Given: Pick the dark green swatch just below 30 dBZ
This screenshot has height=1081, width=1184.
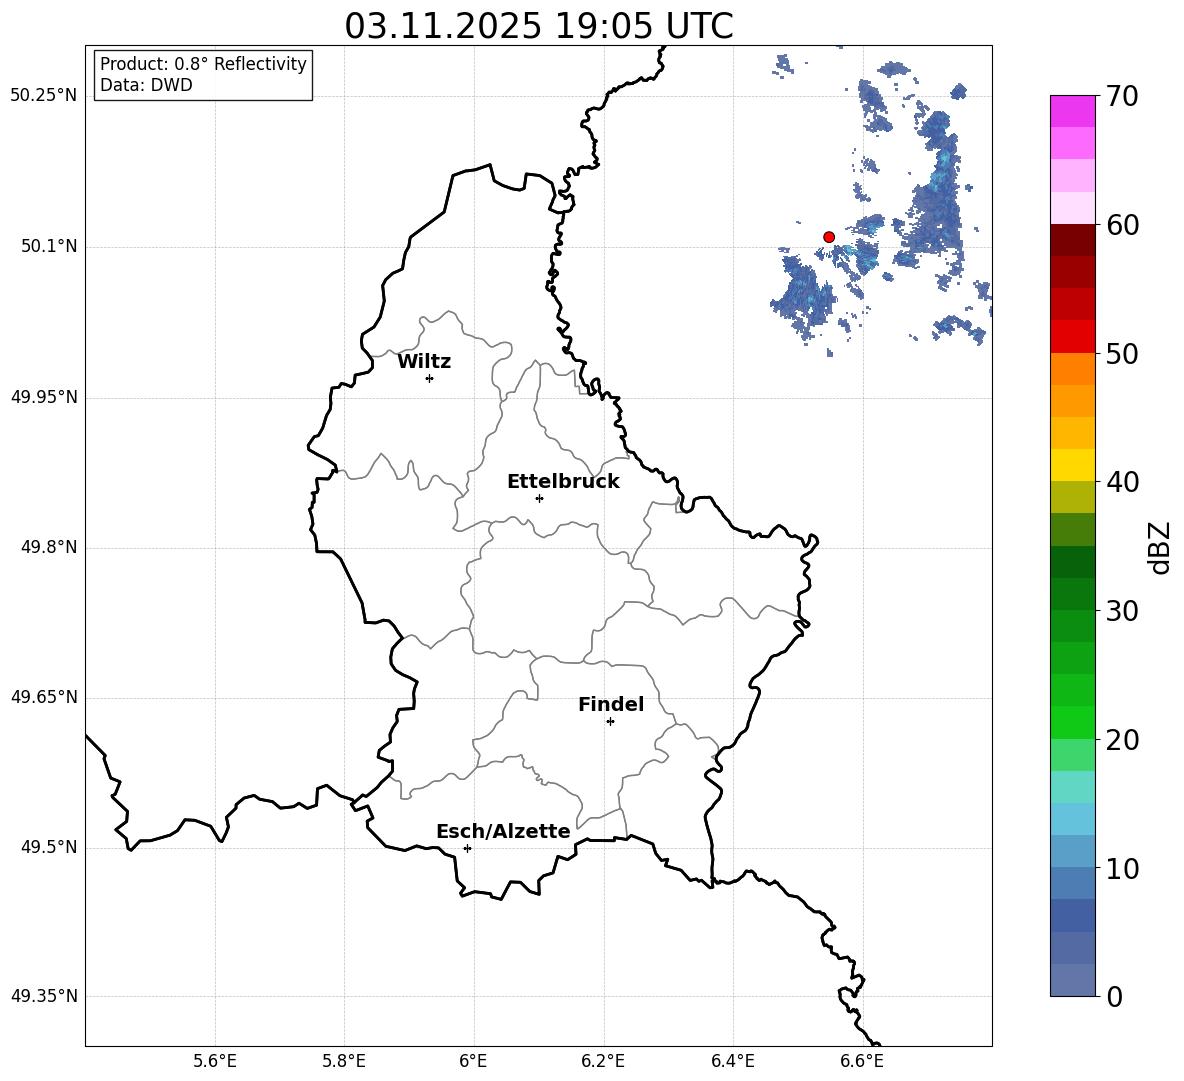Looking at the screenshot, I should point(1072,626).
